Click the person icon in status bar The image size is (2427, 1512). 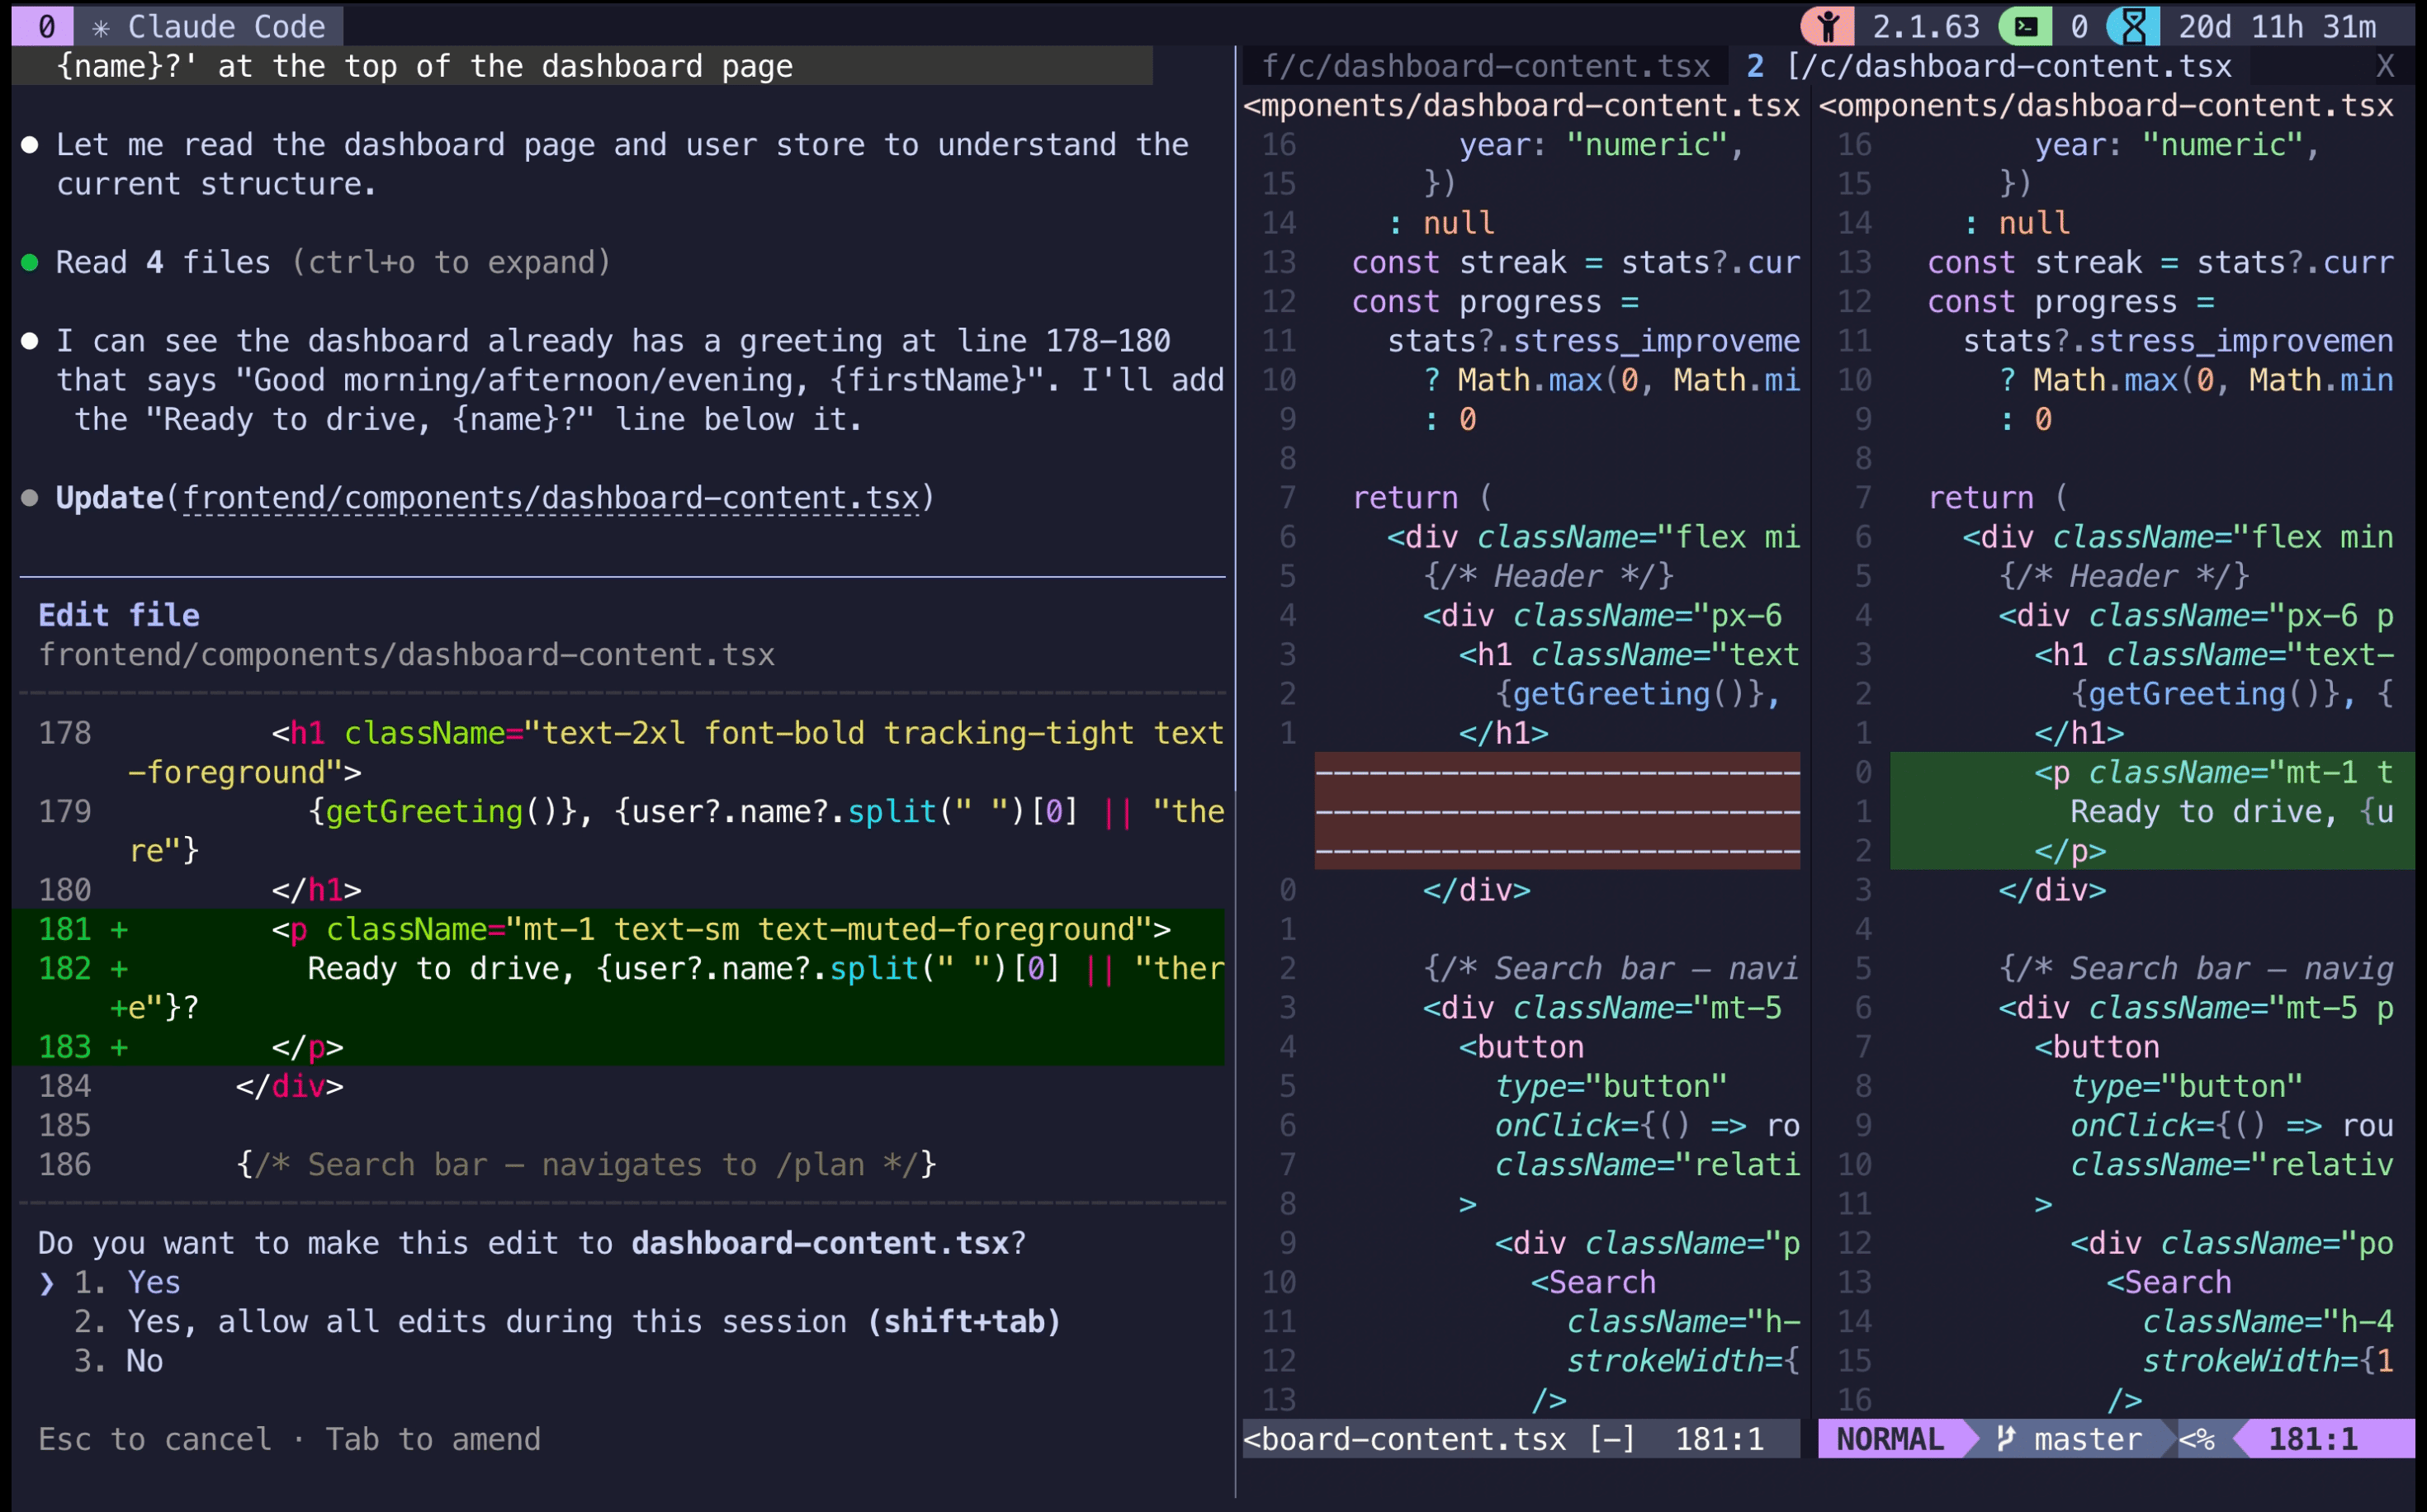(1827, 26)
